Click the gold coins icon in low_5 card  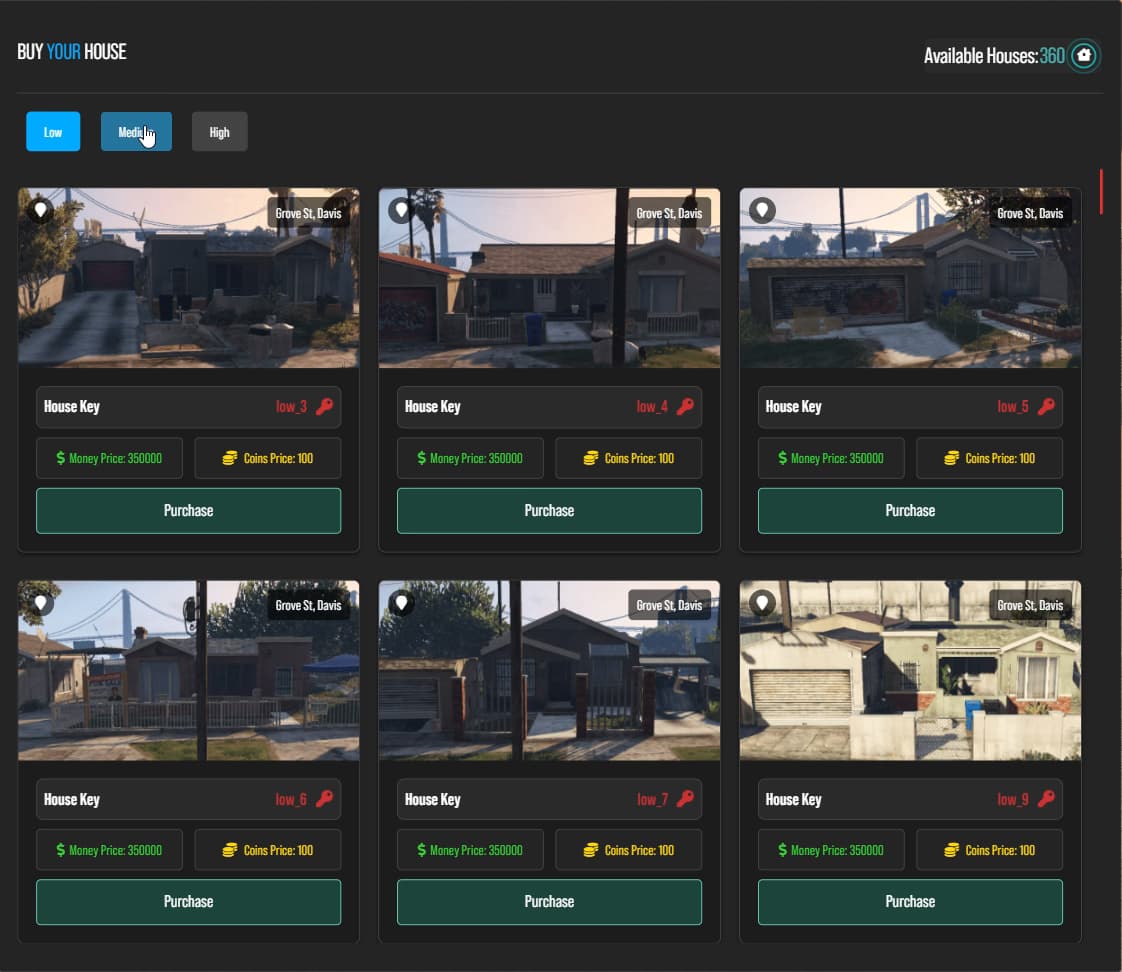[x=951, y=458]
